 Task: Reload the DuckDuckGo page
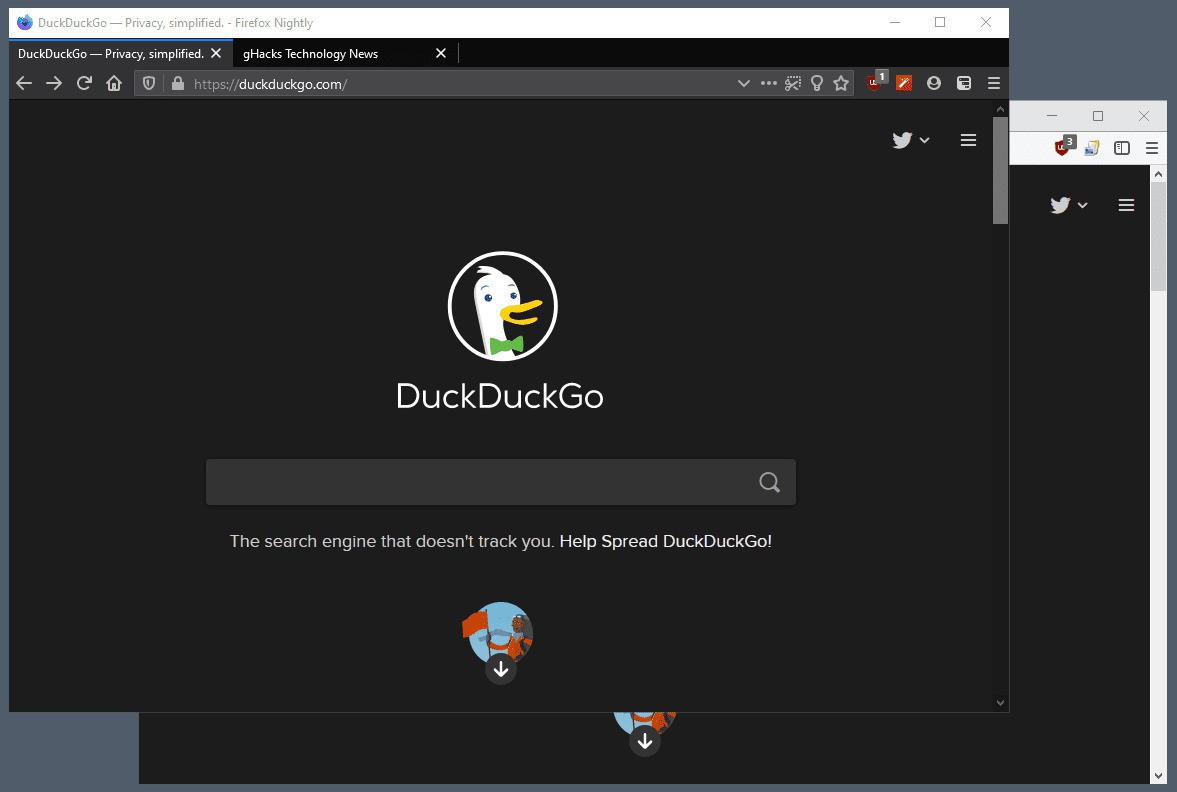click(x=84, y=83)
